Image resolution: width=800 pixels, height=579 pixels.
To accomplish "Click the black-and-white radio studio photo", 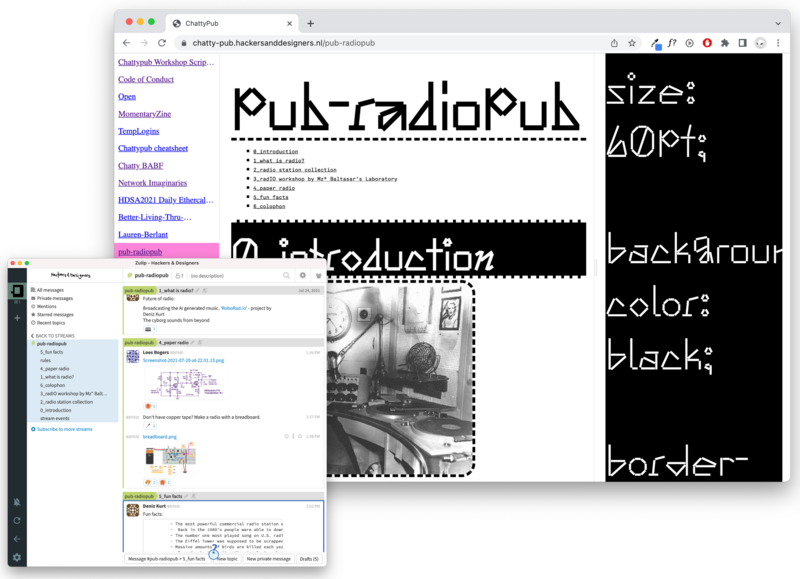I will coord(400,379).
